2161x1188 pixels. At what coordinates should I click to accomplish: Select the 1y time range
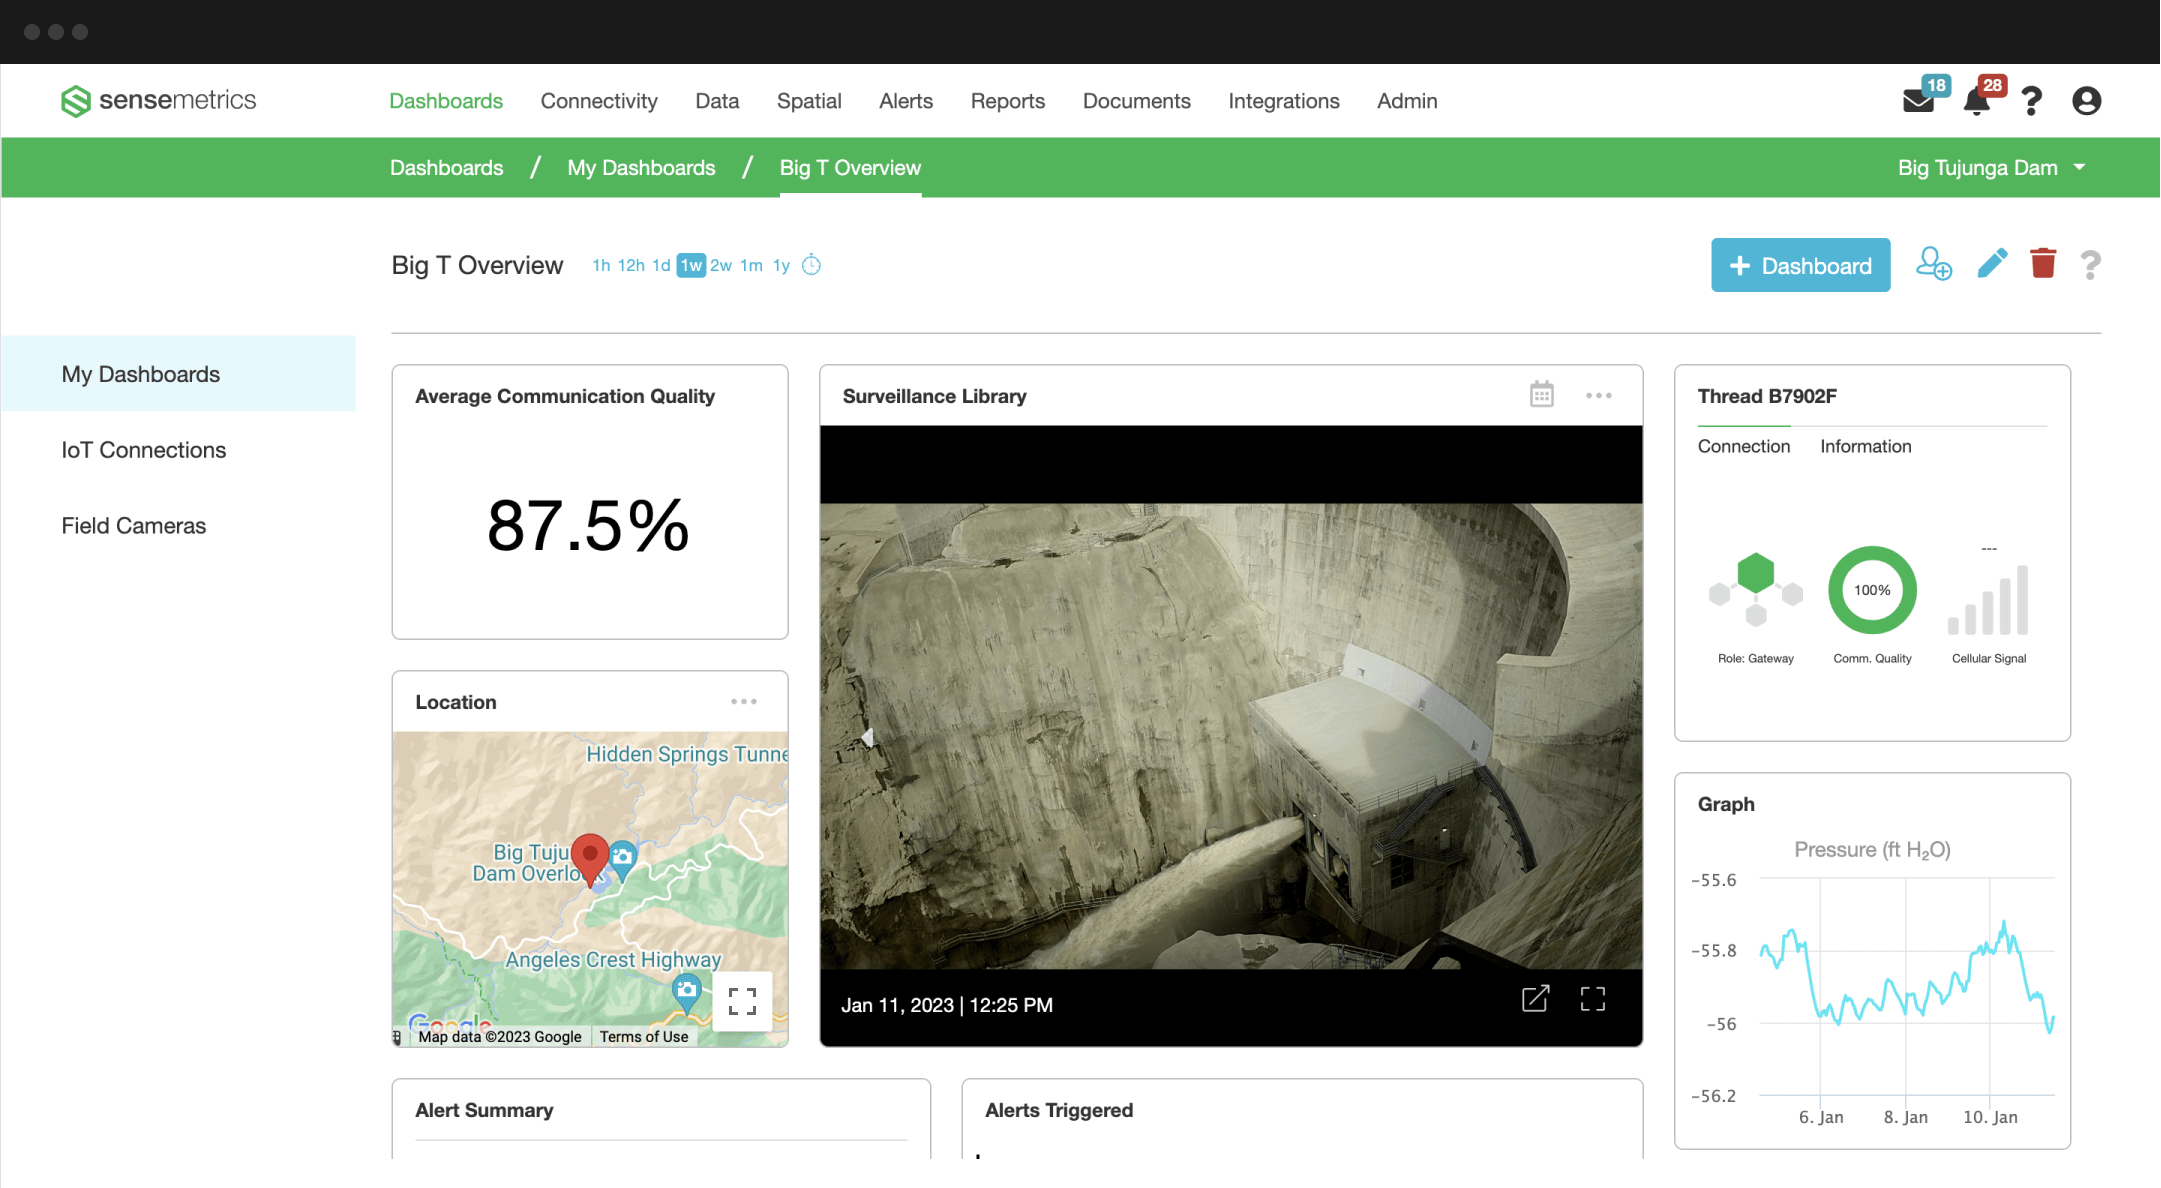coord(781,265)
